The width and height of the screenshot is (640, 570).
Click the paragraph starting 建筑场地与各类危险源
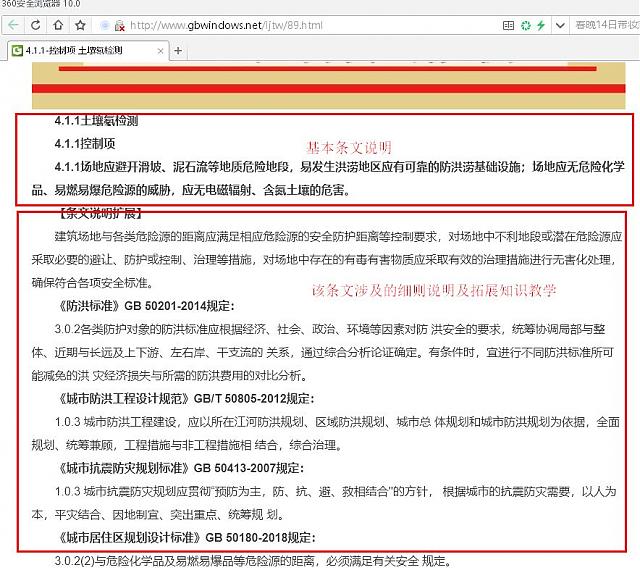327,259
